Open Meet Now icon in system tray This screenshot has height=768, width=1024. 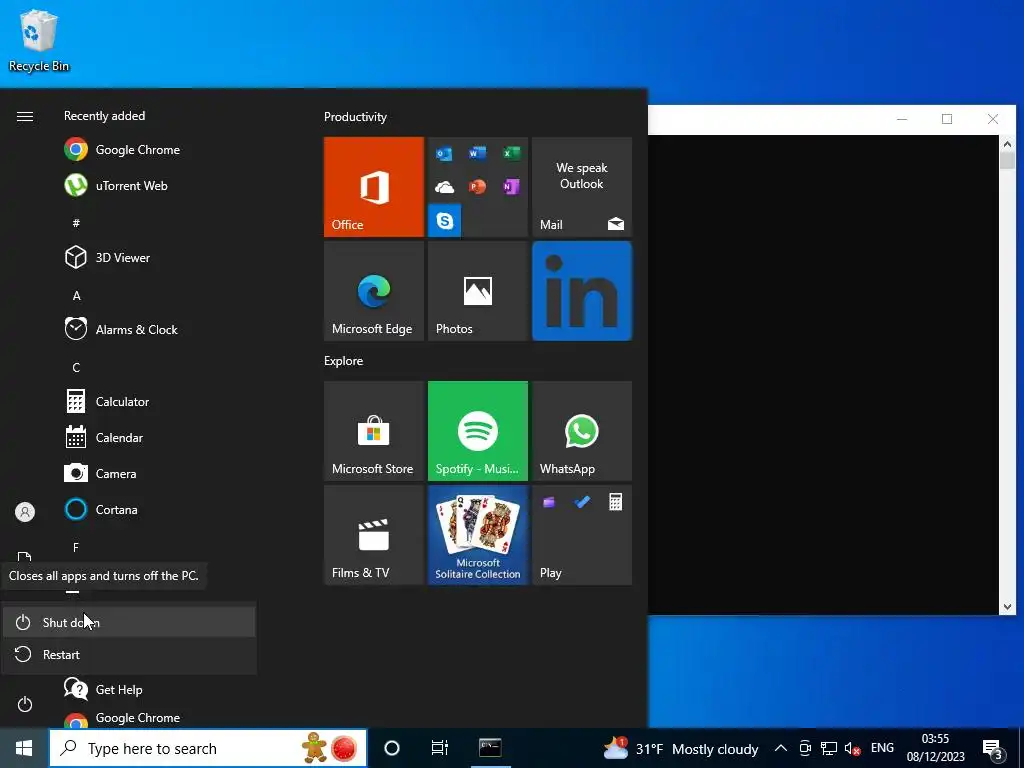[x=805, y=748]
